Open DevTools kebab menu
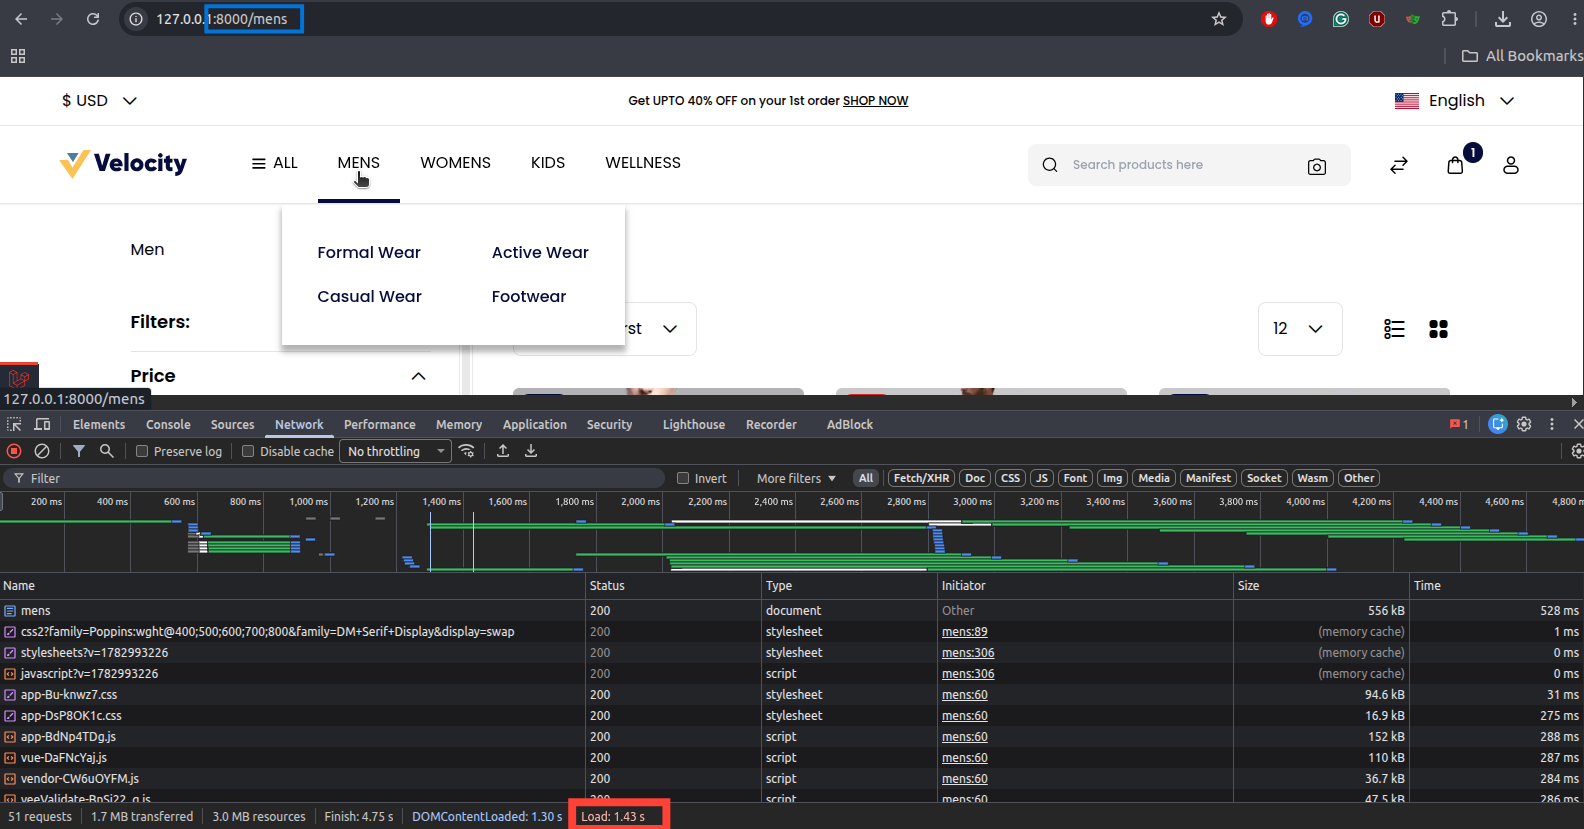The image size is (1584, 829). (x=1552, y=424)
